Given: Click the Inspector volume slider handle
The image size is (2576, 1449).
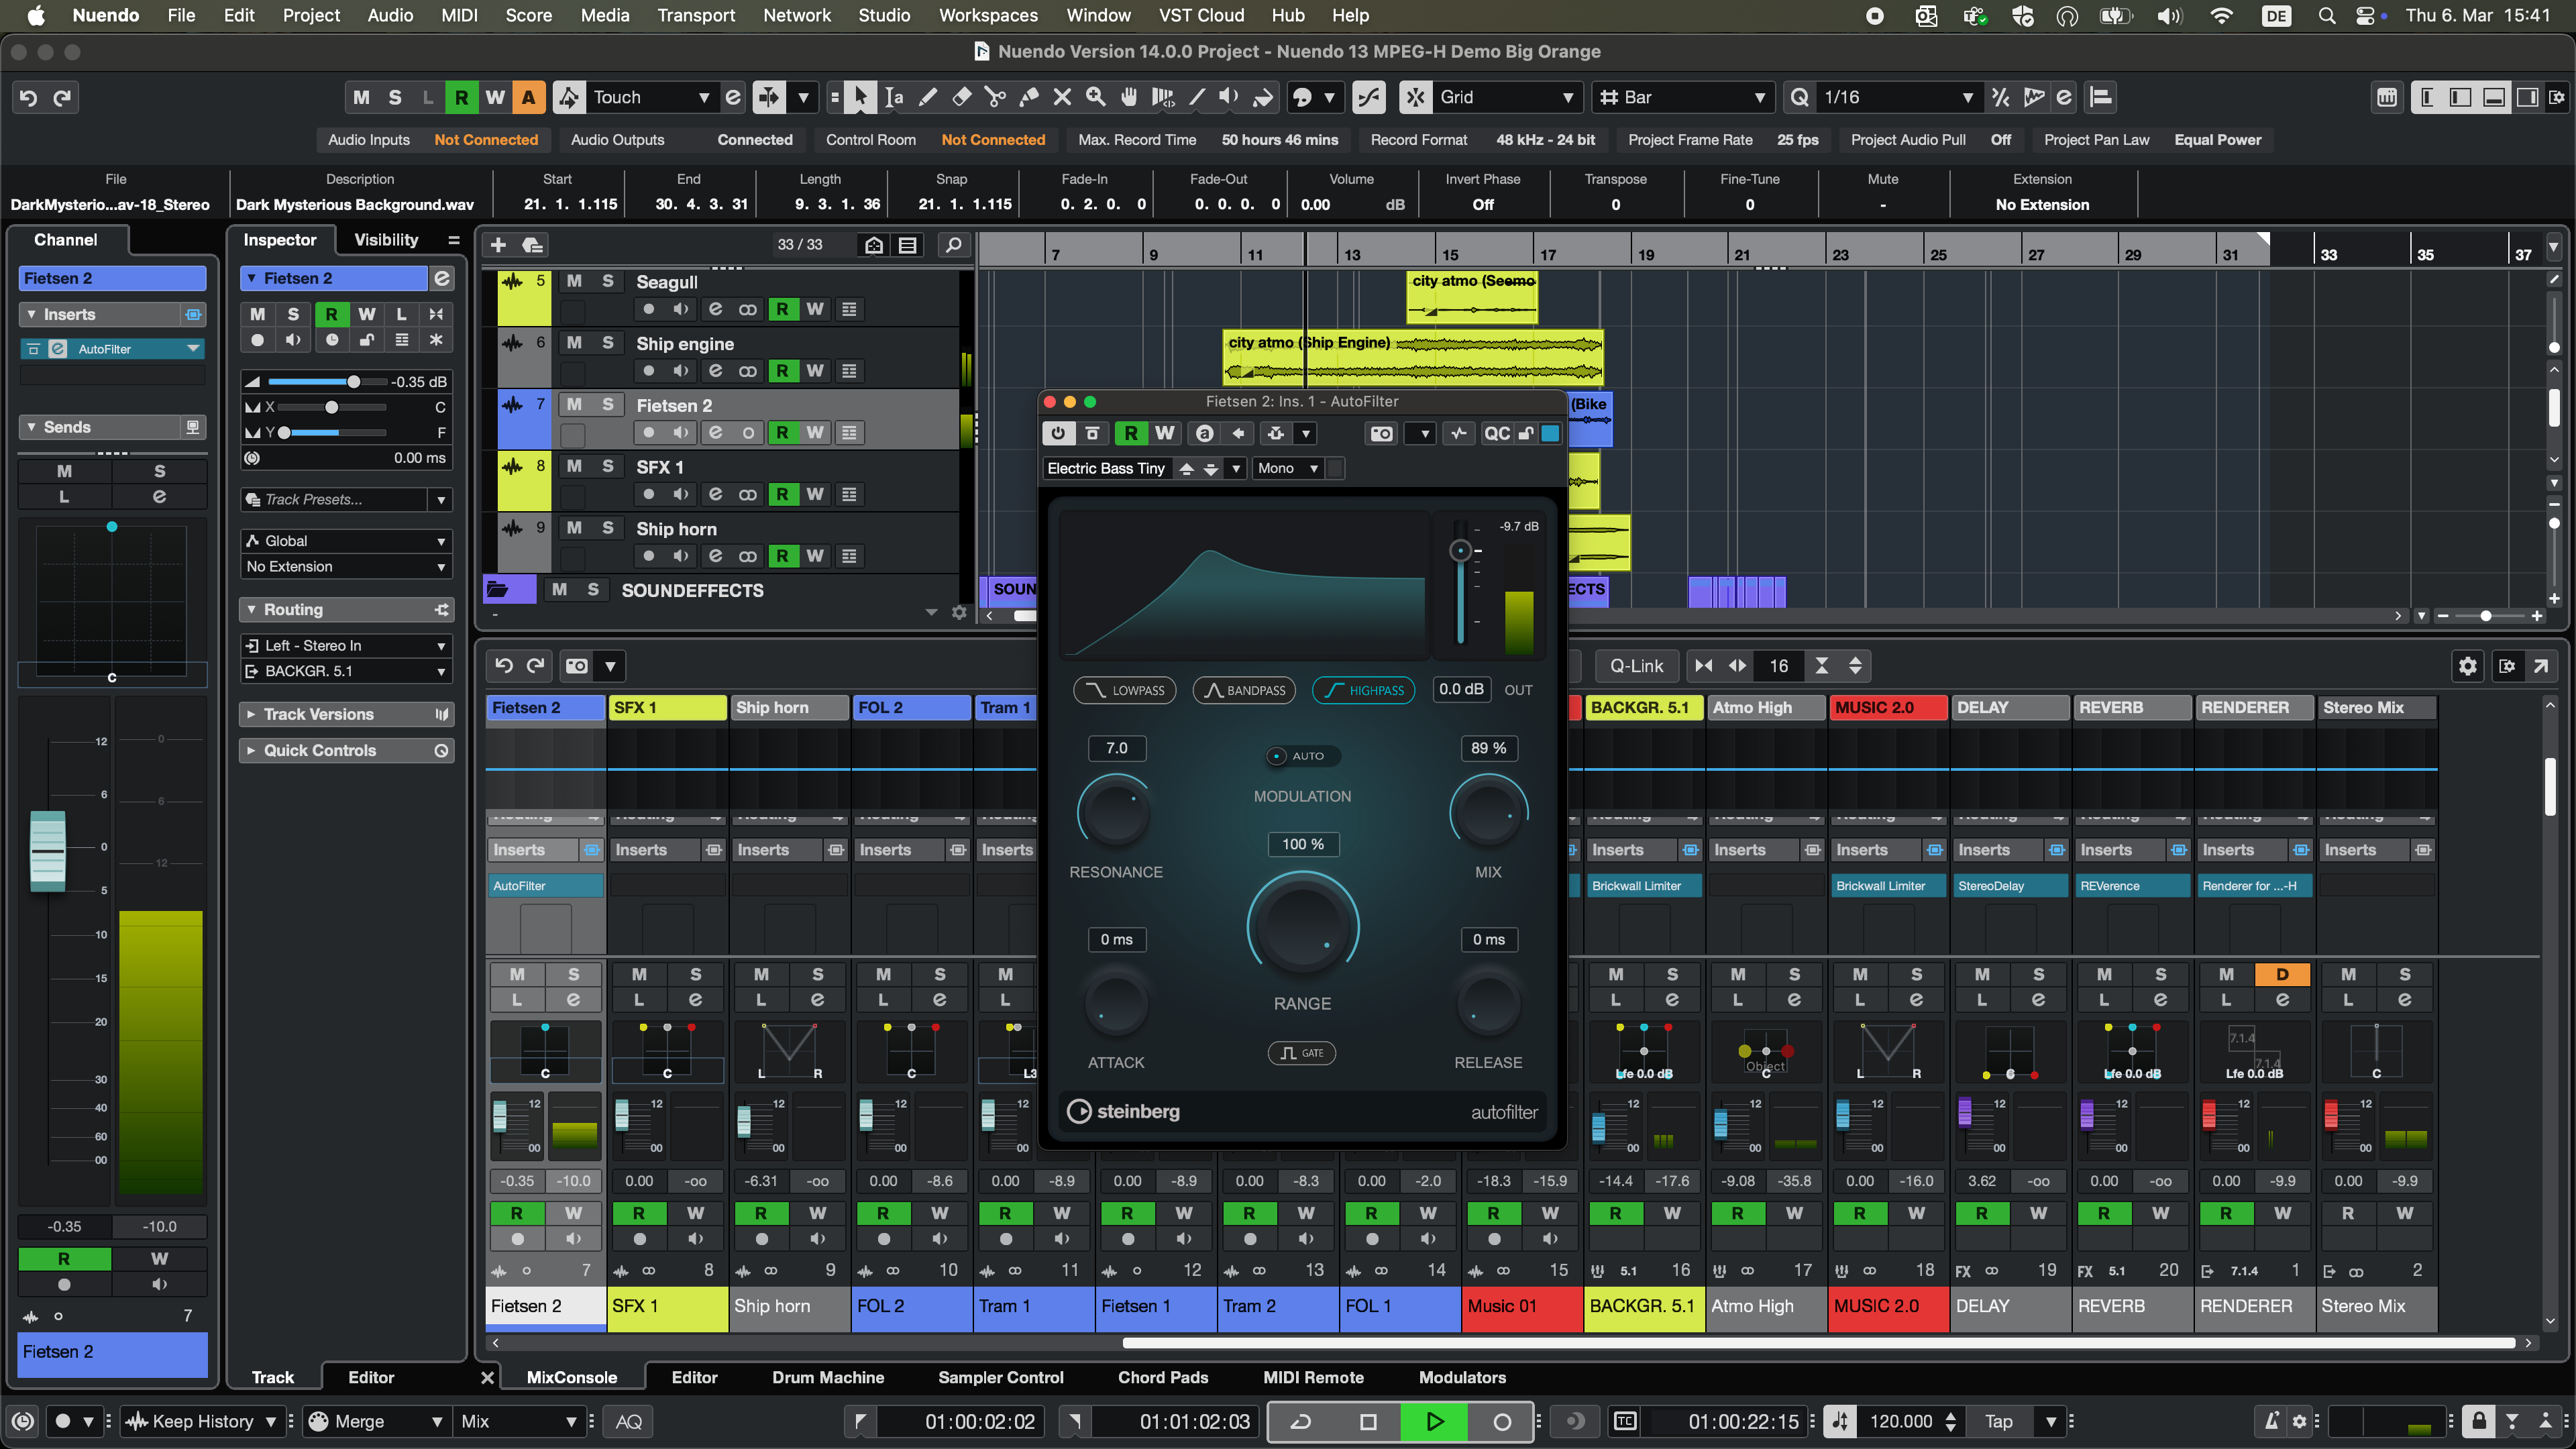Looking at the screenshot, I should point(353,382).
